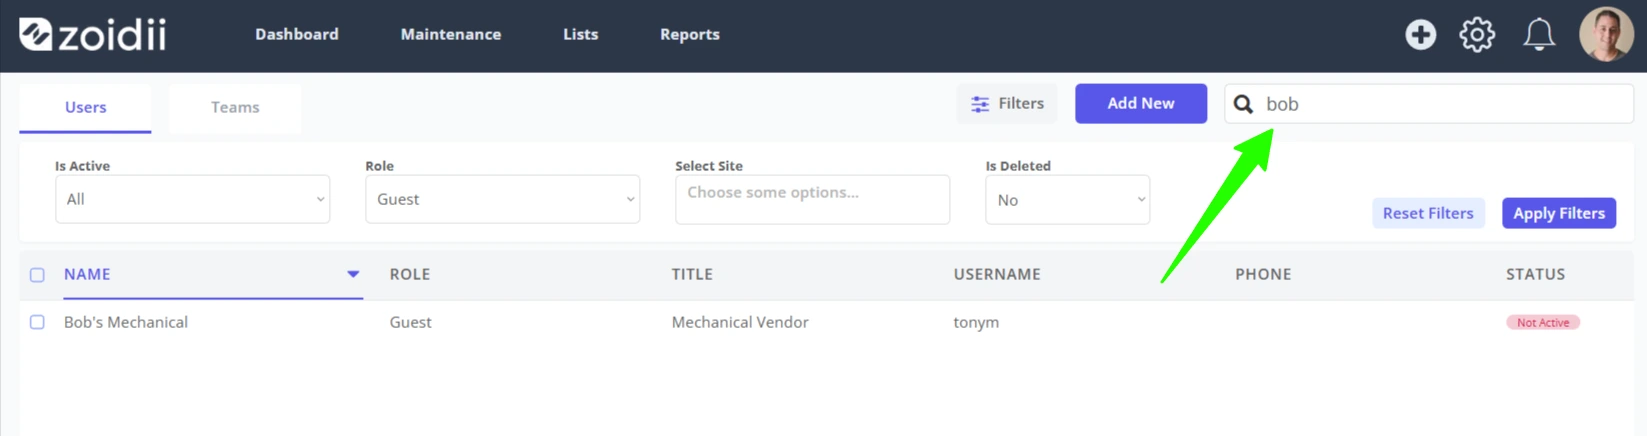Click the Select Site options field
Screen dimensions: 1647x436
click(812, 199)
